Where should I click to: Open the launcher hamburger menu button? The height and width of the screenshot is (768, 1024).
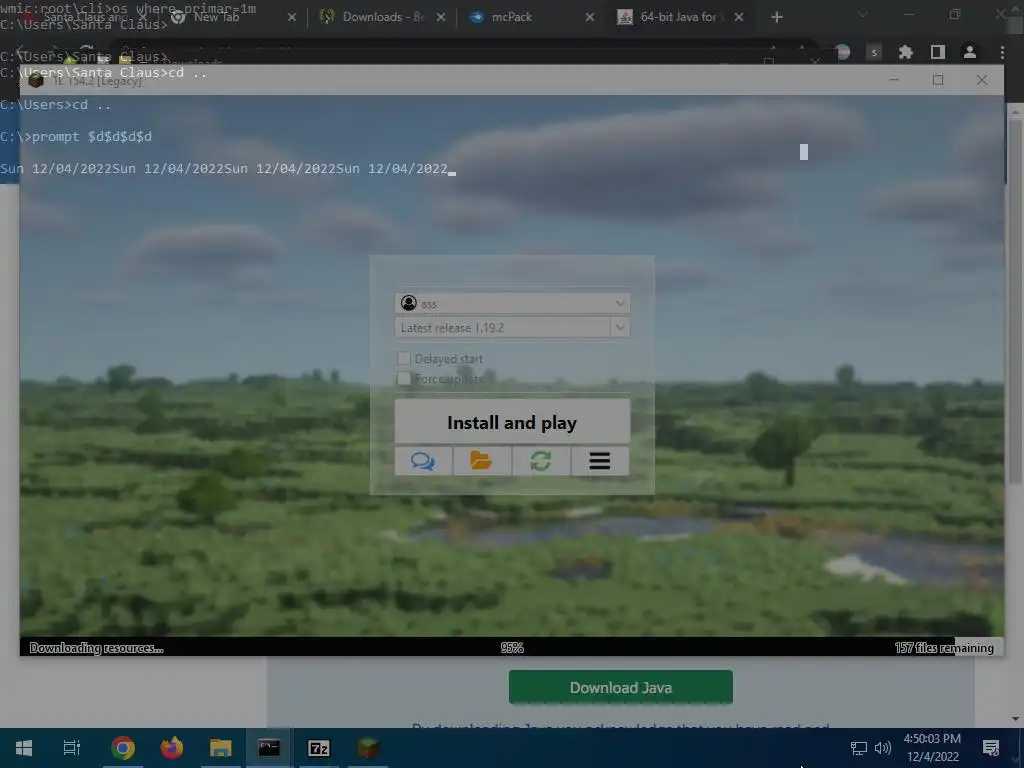pos(600,461)
